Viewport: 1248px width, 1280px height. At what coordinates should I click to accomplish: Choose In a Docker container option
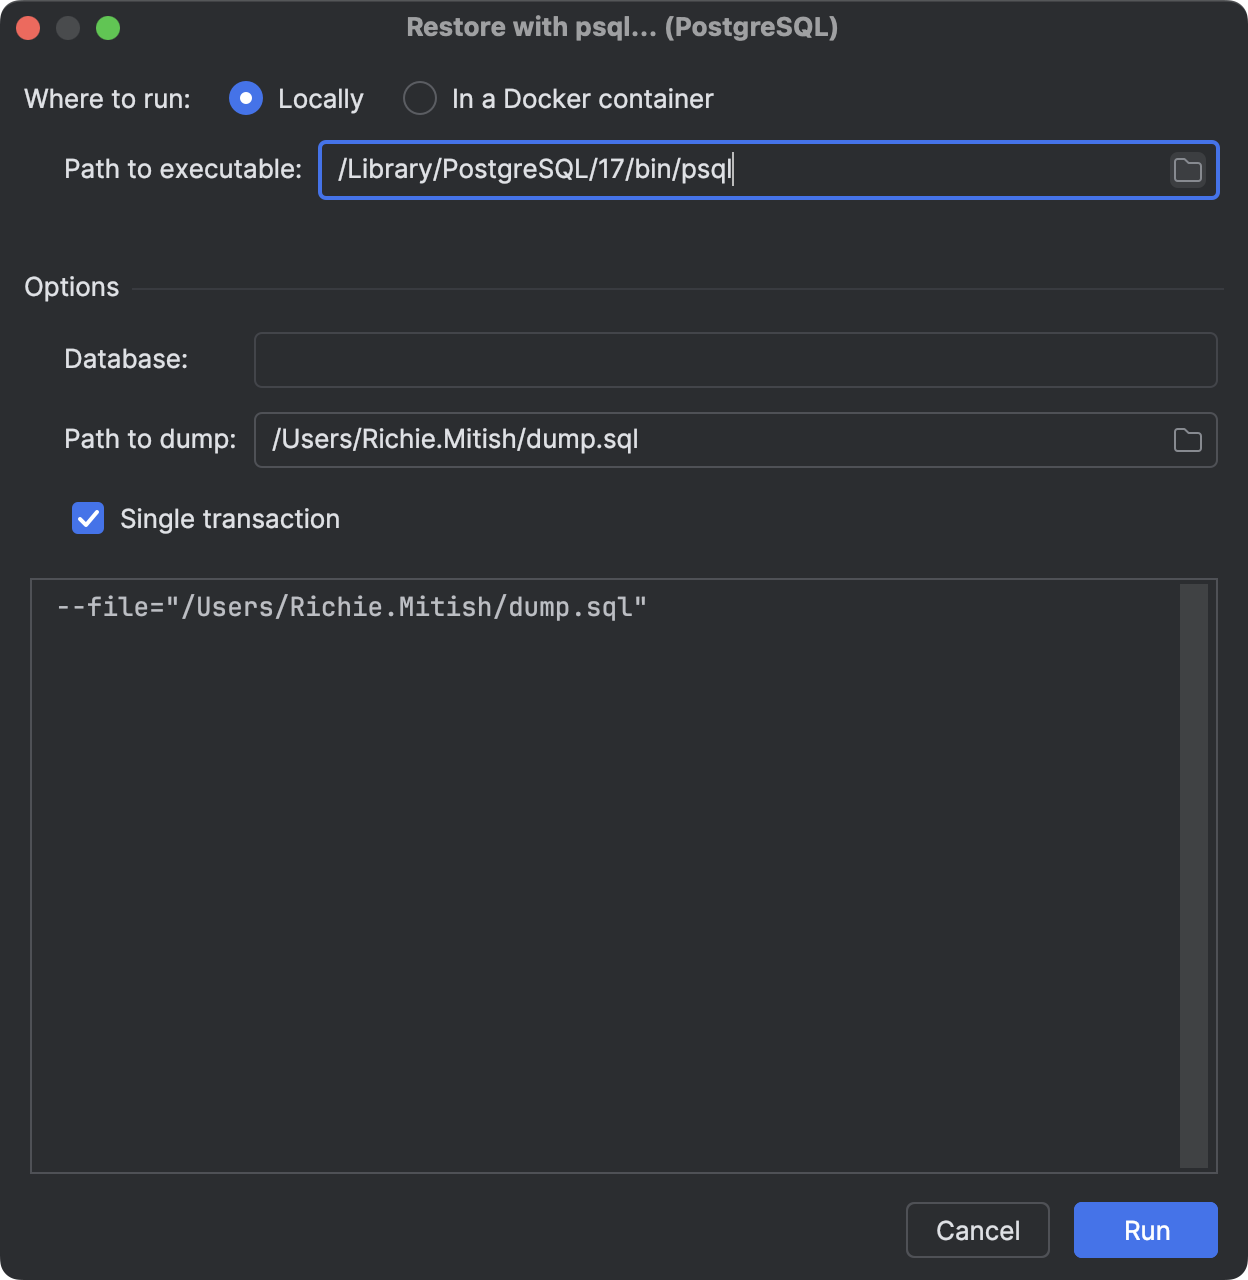[420, 98]
